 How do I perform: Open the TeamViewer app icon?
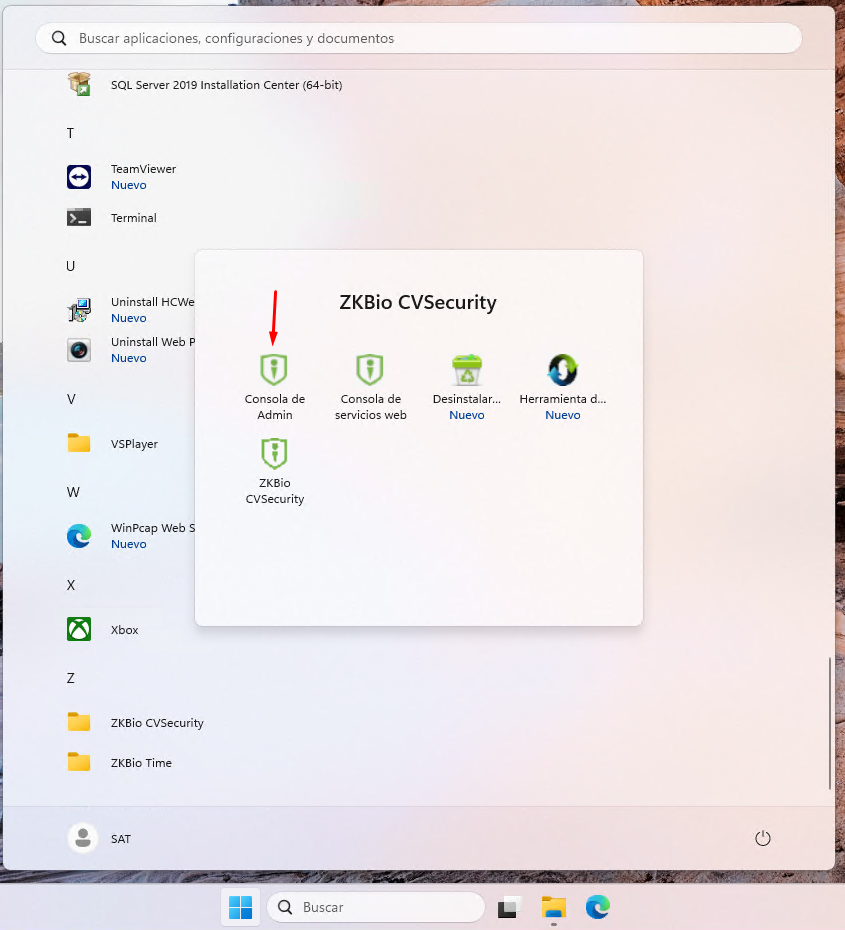(79, 177)
